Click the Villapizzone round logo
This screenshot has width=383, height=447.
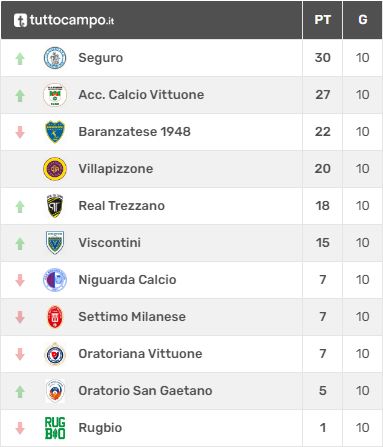[55, 169]
